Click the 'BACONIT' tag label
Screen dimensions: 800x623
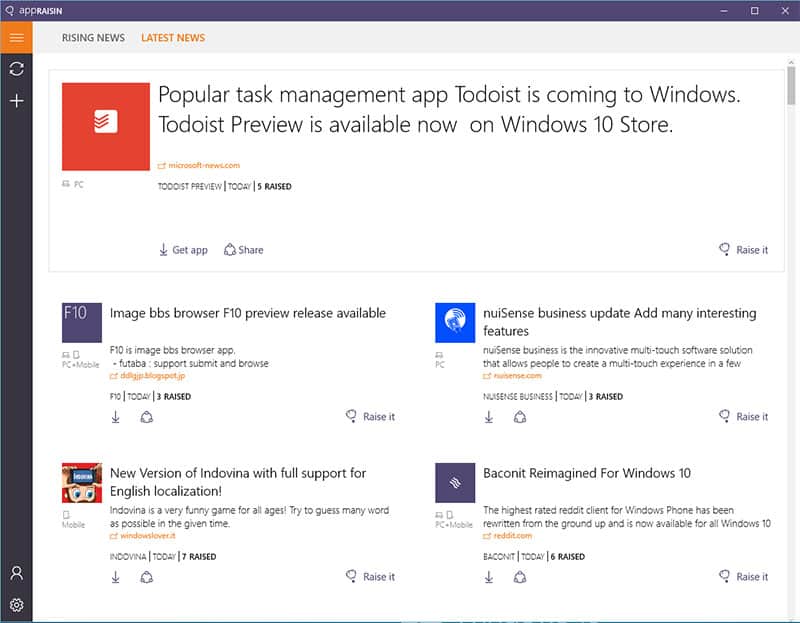499,557
